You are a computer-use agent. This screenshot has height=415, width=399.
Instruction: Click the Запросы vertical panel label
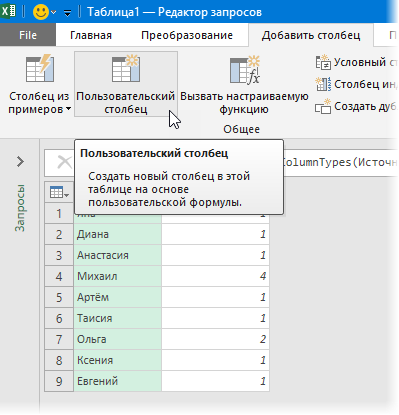(x=20, y=207)
